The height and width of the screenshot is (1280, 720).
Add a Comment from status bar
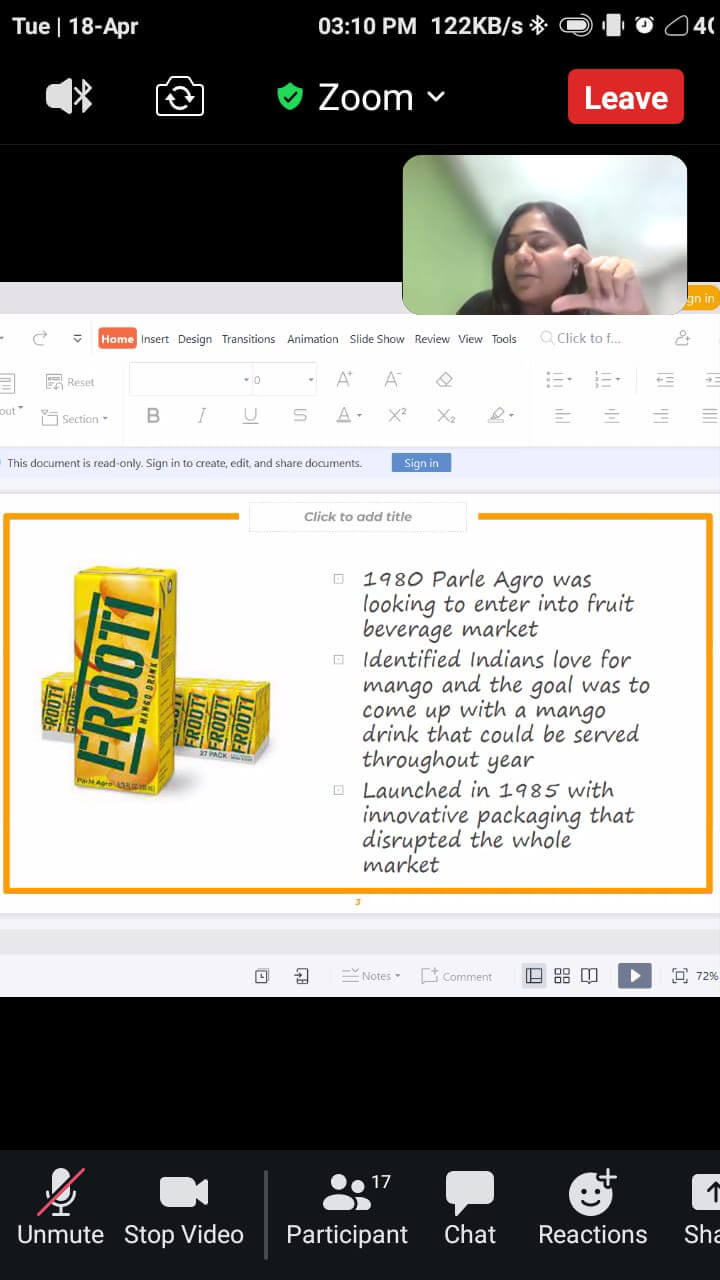[457, 976]
